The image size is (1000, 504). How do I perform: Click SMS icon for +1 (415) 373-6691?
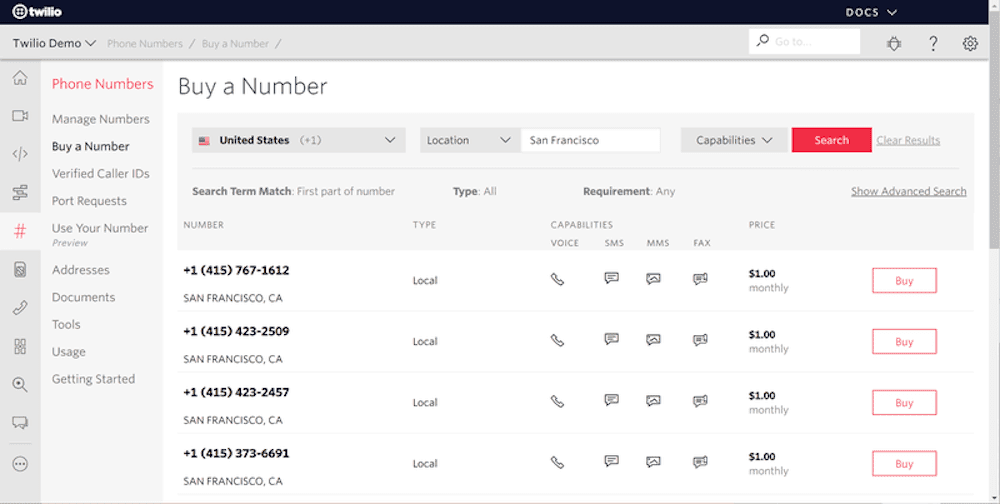[612, 461]
